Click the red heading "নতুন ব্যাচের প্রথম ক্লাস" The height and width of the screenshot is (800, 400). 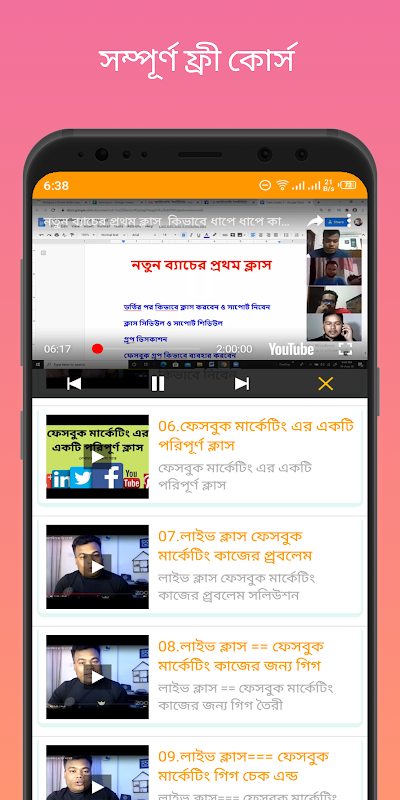pyautogui.click(x=201, y=265)
